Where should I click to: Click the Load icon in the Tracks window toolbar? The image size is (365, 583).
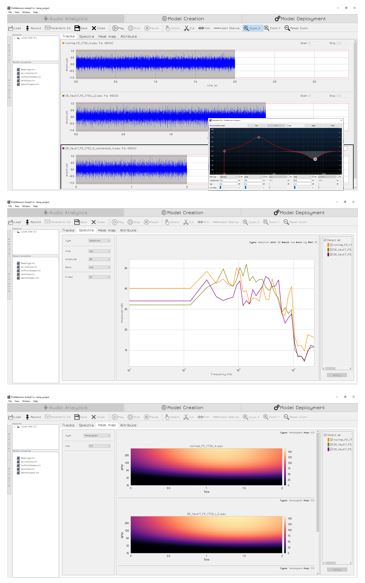coord(11,28)
